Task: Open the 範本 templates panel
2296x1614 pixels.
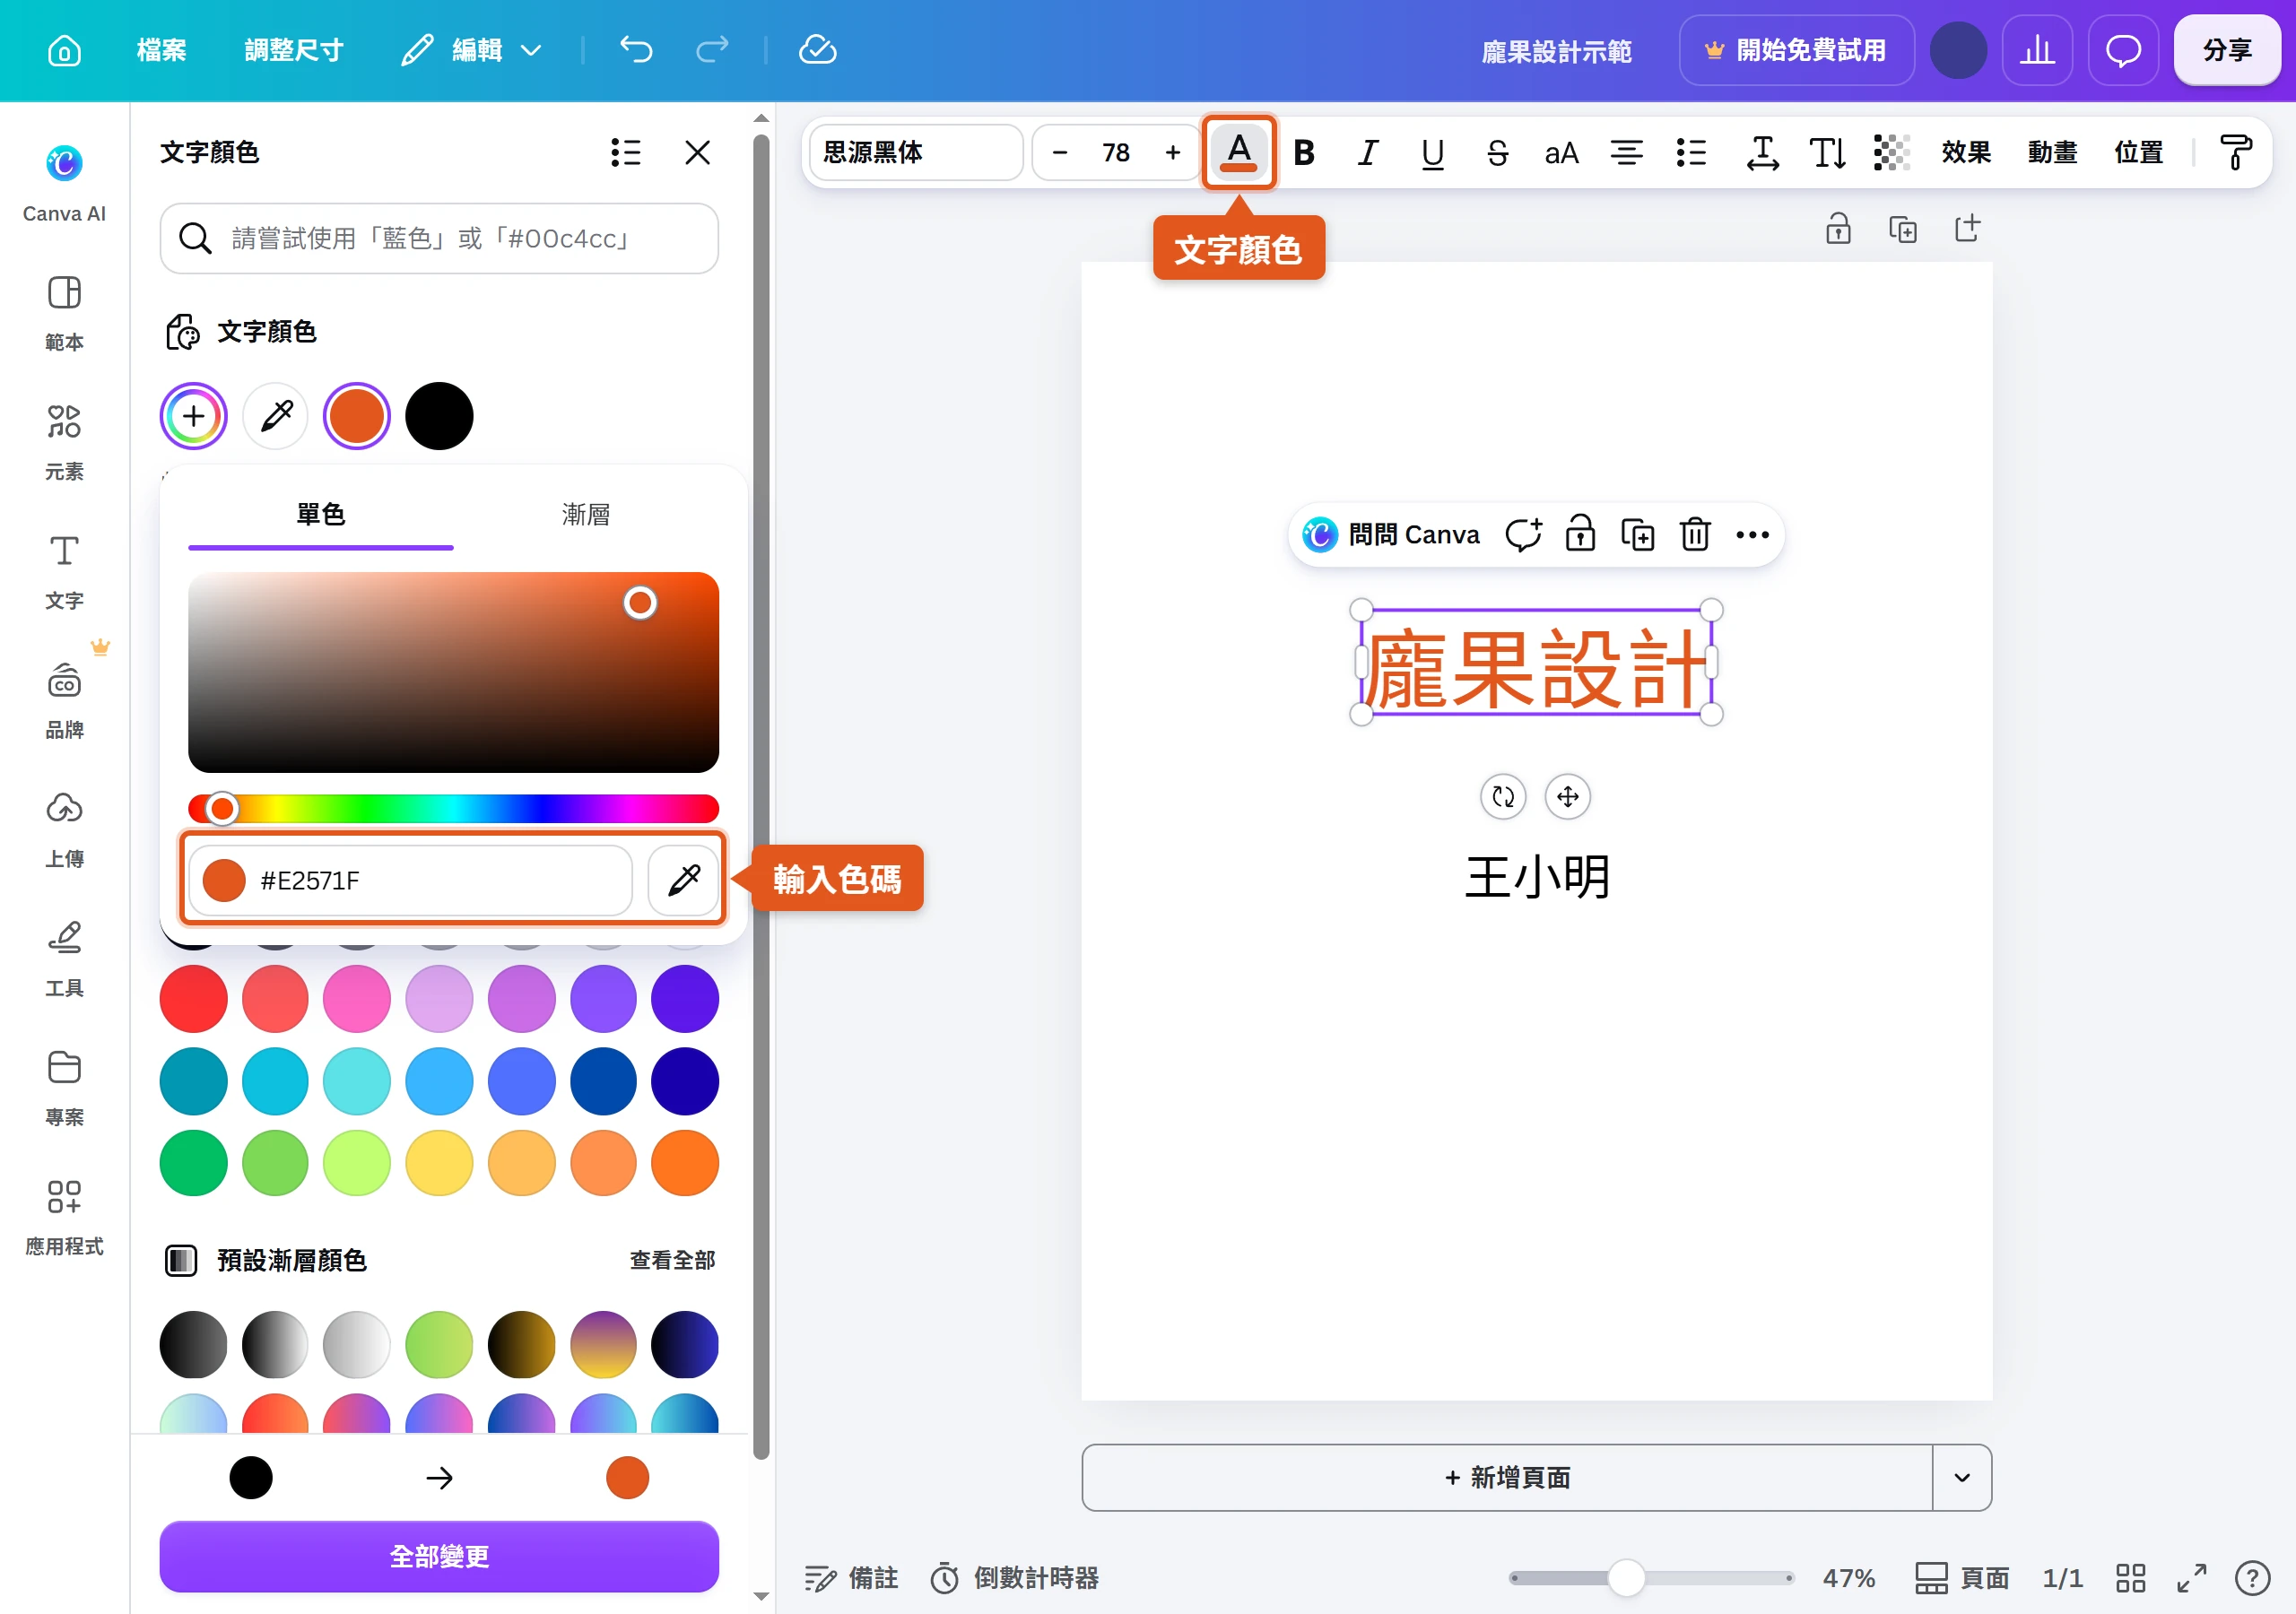Action: pyautogui.click(x=64, y=313)
